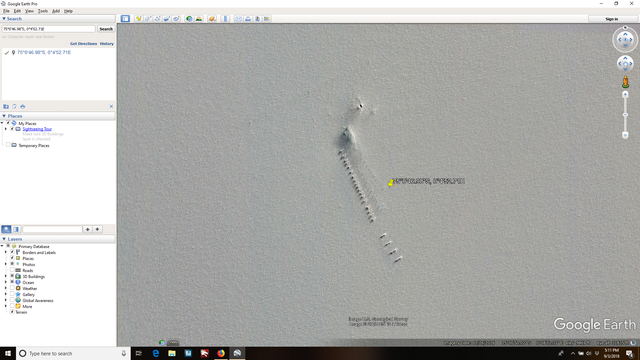Image resolution: width=640 pixels, height=360 pixels.
Task: Zoom in using plus button on slider
Action: click(x=625, y=95)
